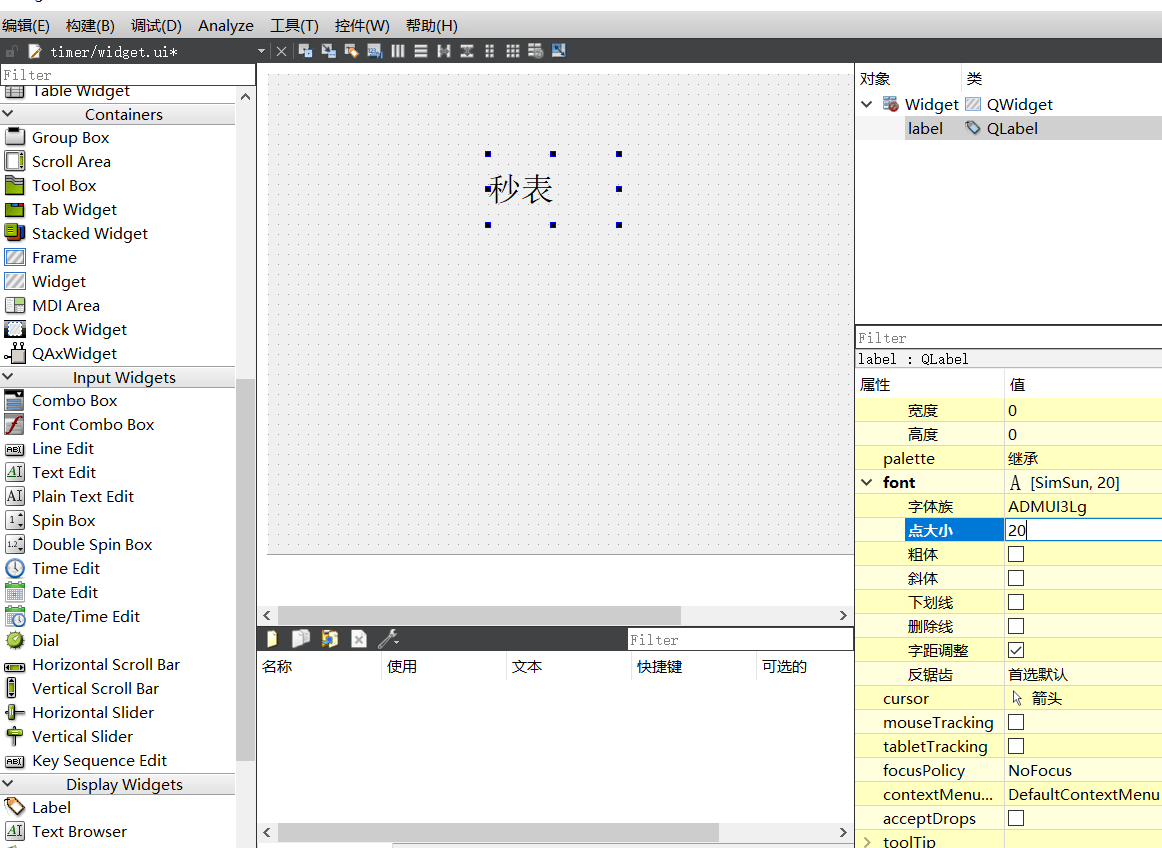
Task: Open the timer/widget.ui document dropdown
Action: coord(261,51)
